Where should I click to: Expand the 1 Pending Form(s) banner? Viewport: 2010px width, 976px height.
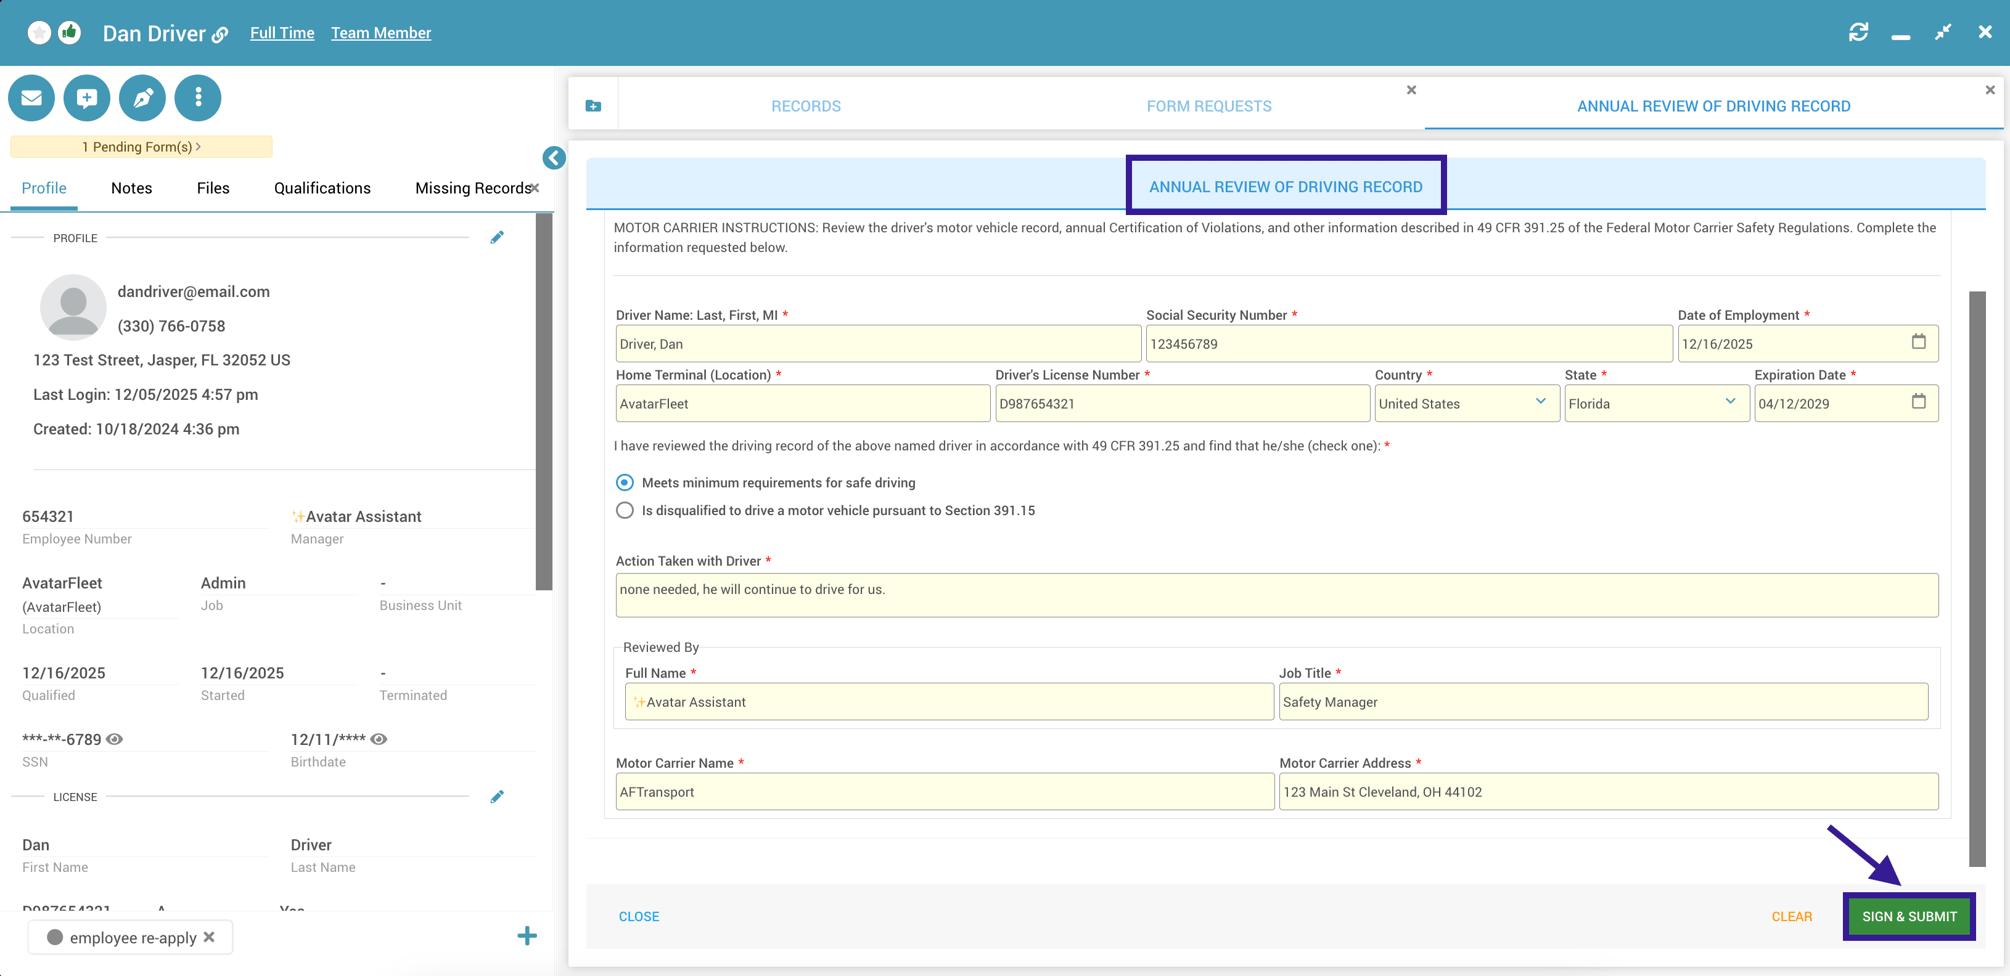[141, 147]
